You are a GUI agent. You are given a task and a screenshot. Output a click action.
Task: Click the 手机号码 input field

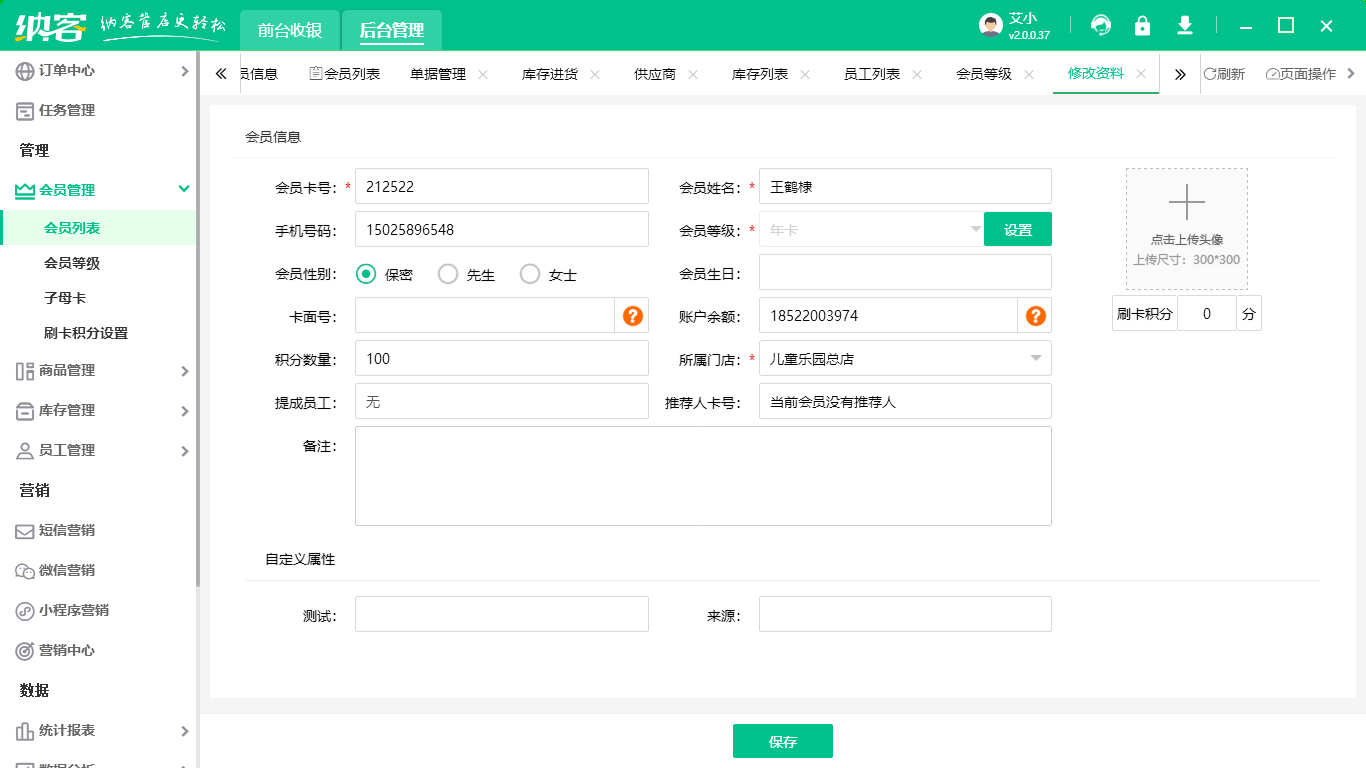click(502, 229)
